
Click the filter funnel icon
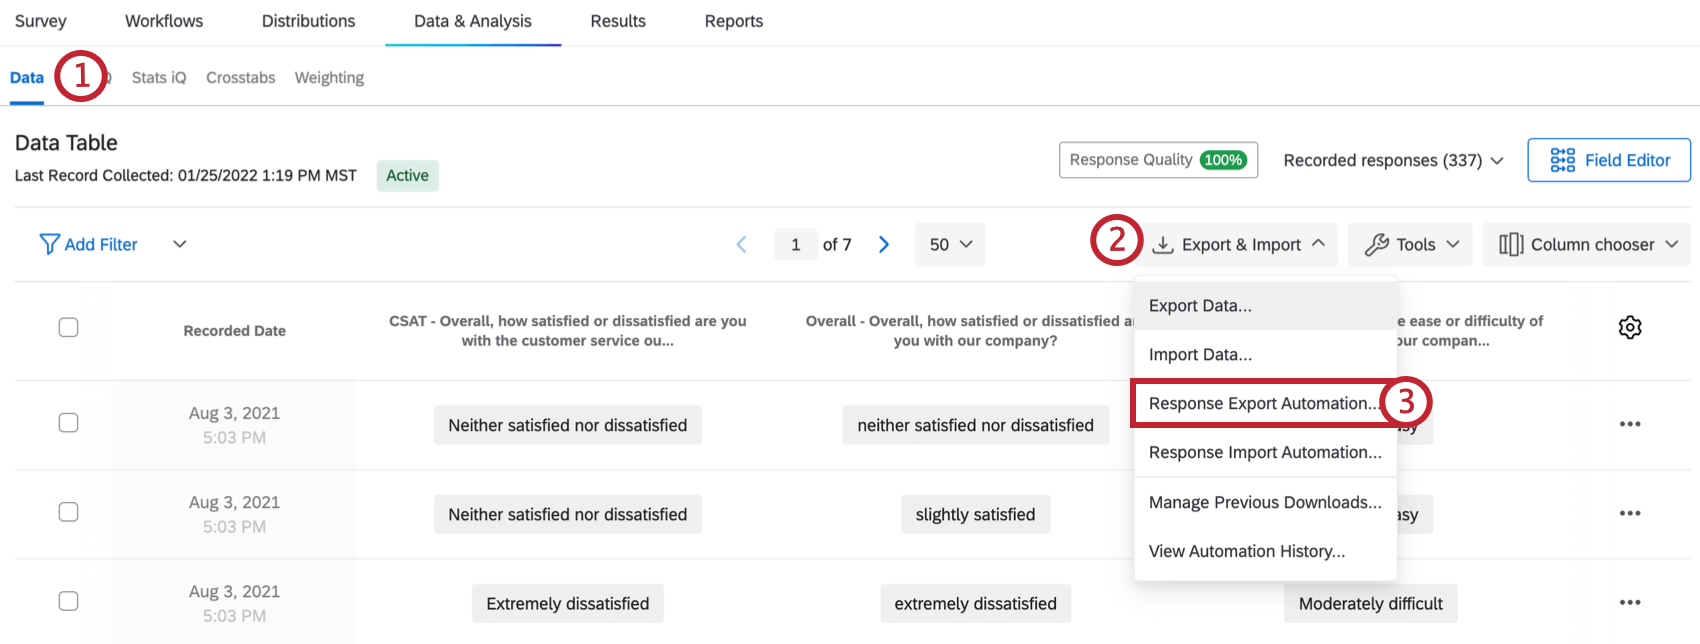pyautogui.click(x=49, y=244)
